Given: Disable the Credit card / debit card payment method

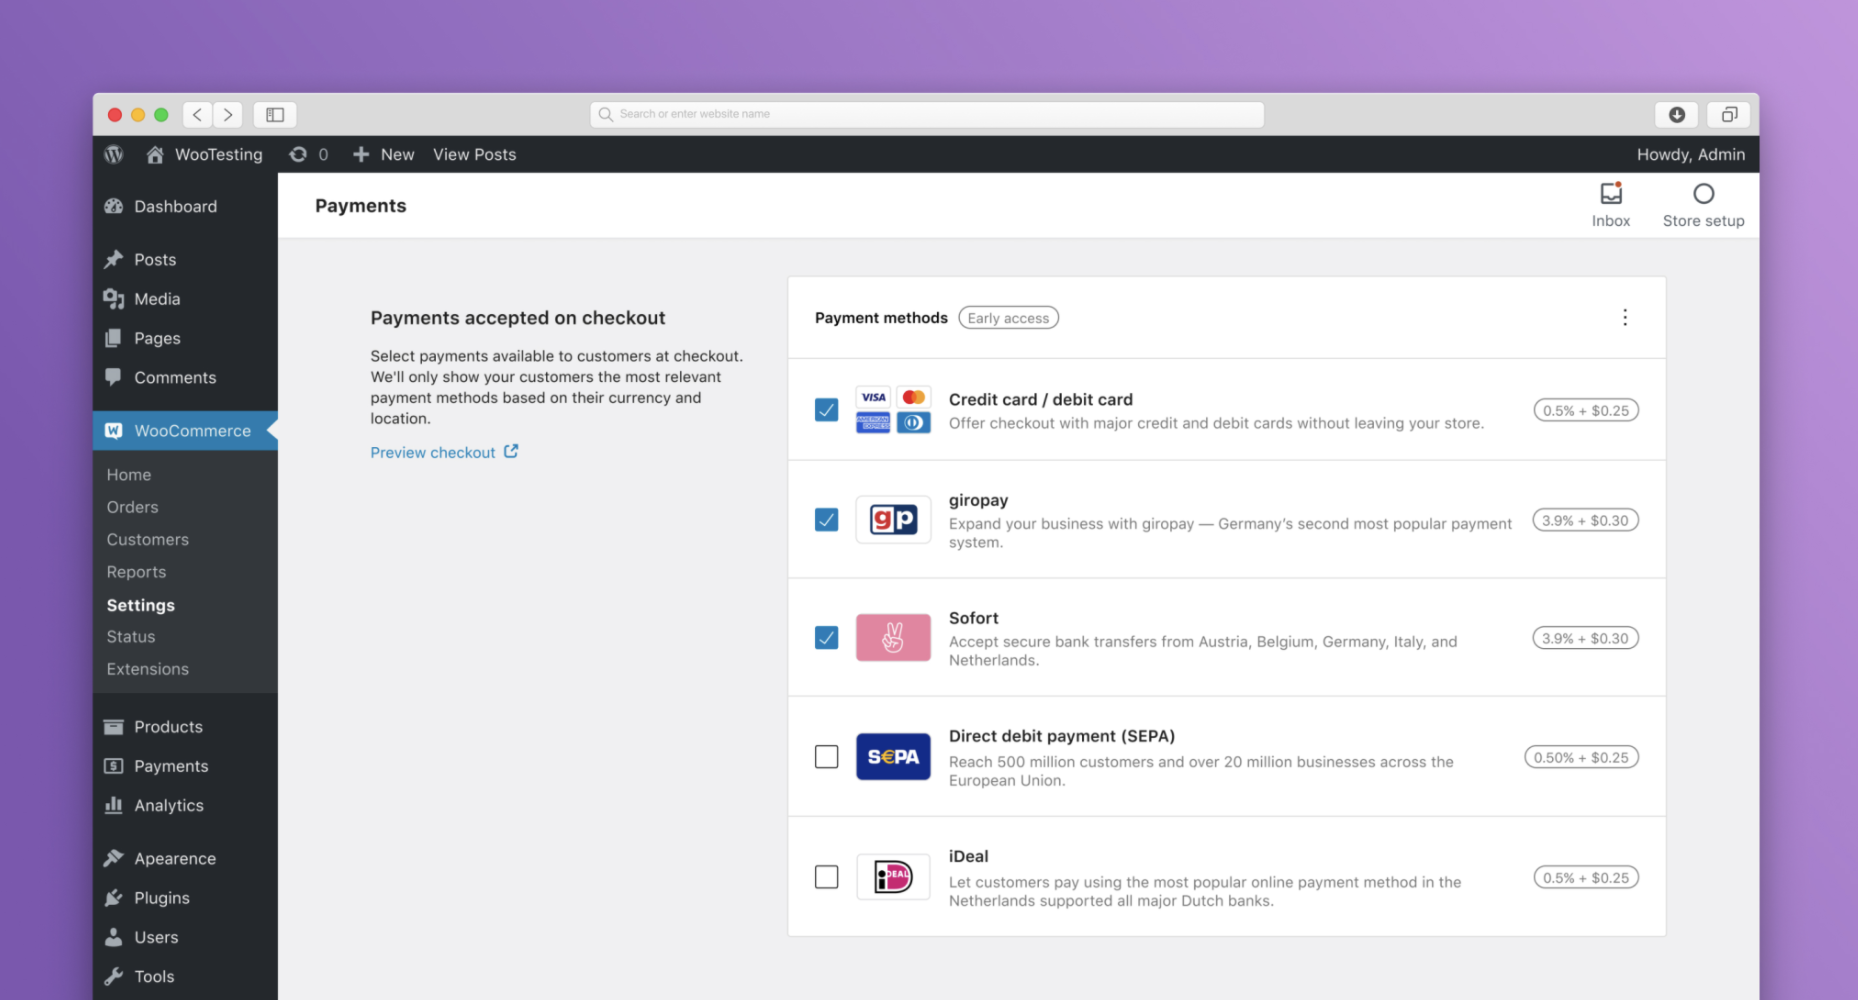Looking at the screenshot, I should pos(826,410).
